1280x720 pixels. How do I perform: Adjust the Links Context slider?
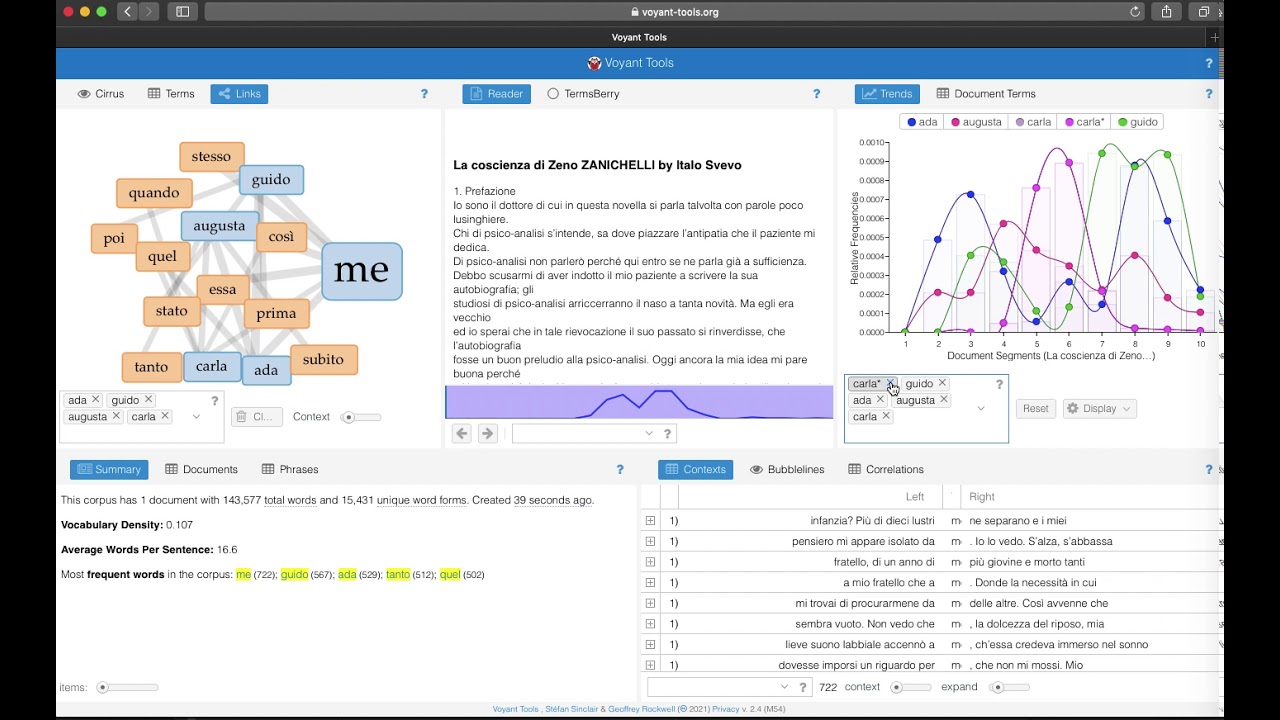tap(360, 417)
